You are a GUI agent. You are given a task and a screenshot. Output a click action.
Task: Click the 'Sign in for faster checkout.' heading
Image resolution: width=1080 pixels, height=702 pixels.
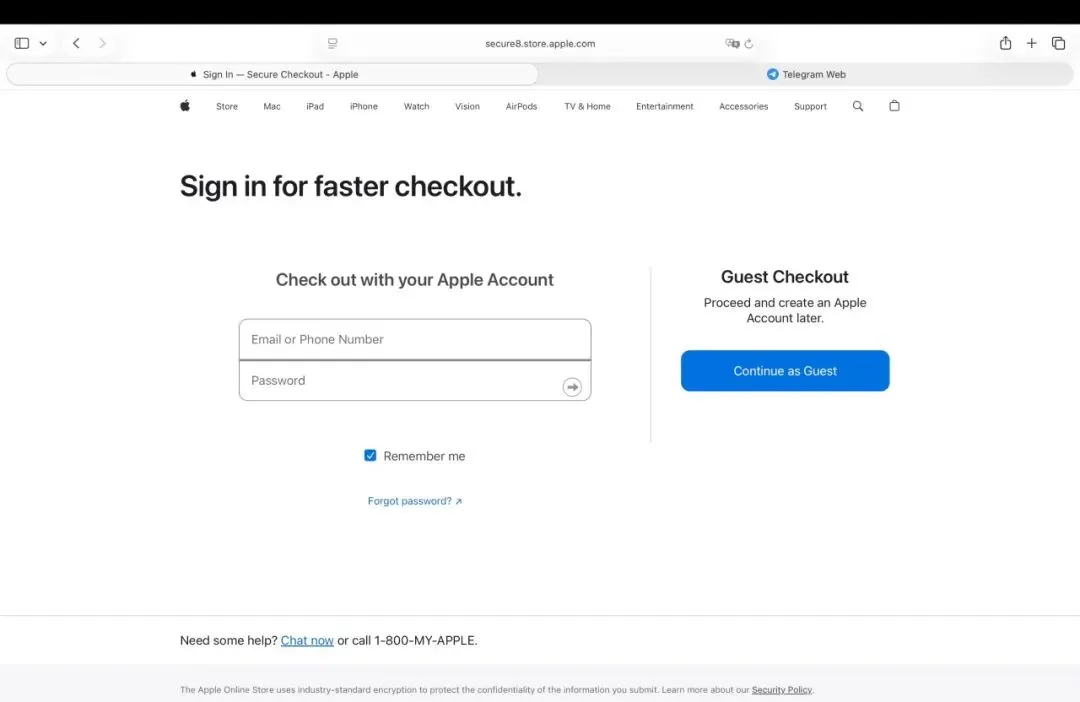[351, 186]
